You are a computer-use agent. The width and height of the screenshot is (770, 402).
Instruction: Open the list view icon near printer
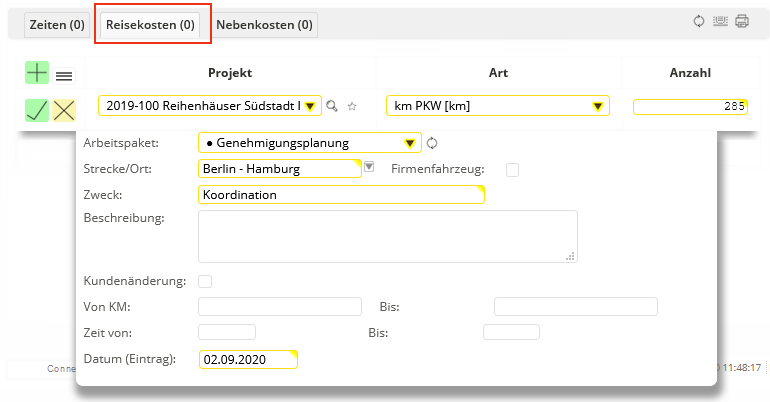coord(720,21)
